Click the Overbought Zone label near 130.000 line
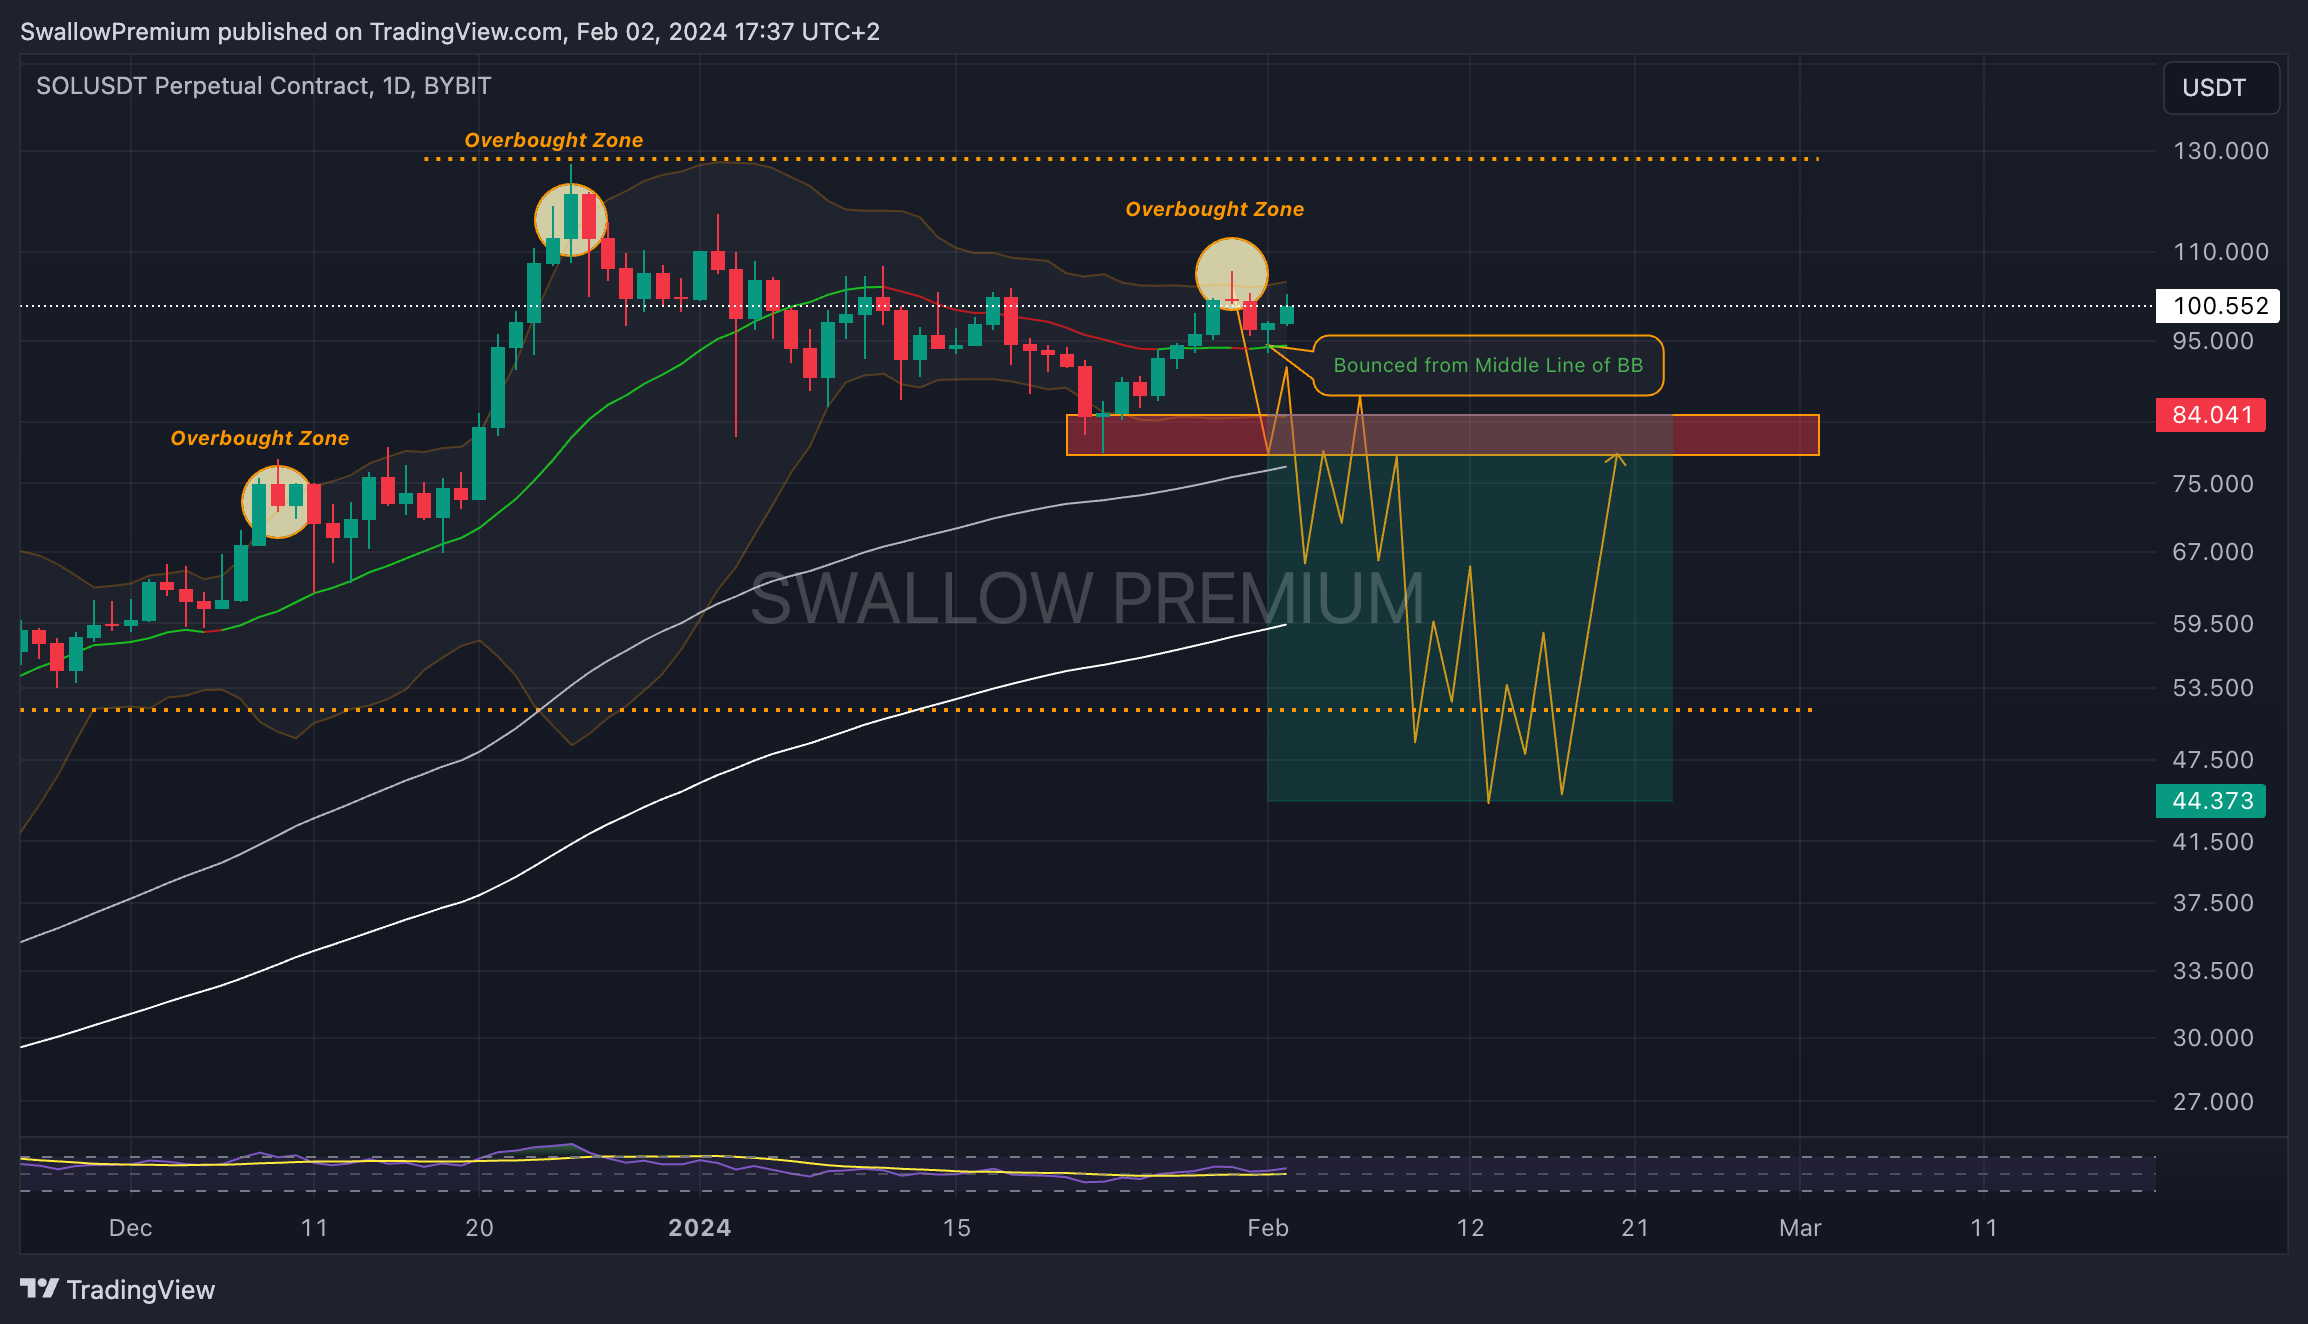This screenshot has width=2308, height=1324. tap(554, 140)
